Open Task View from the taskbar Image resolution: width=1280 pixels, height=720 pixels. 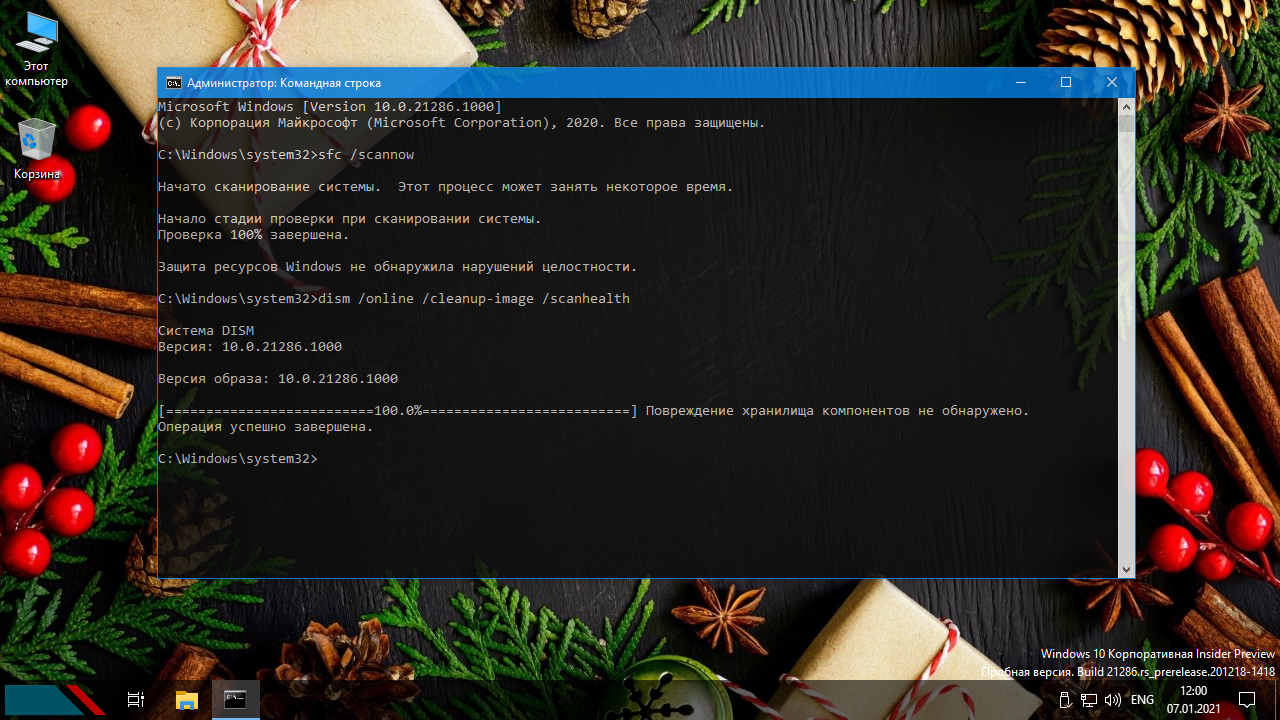pyautogui.click(x=136, y=700)
